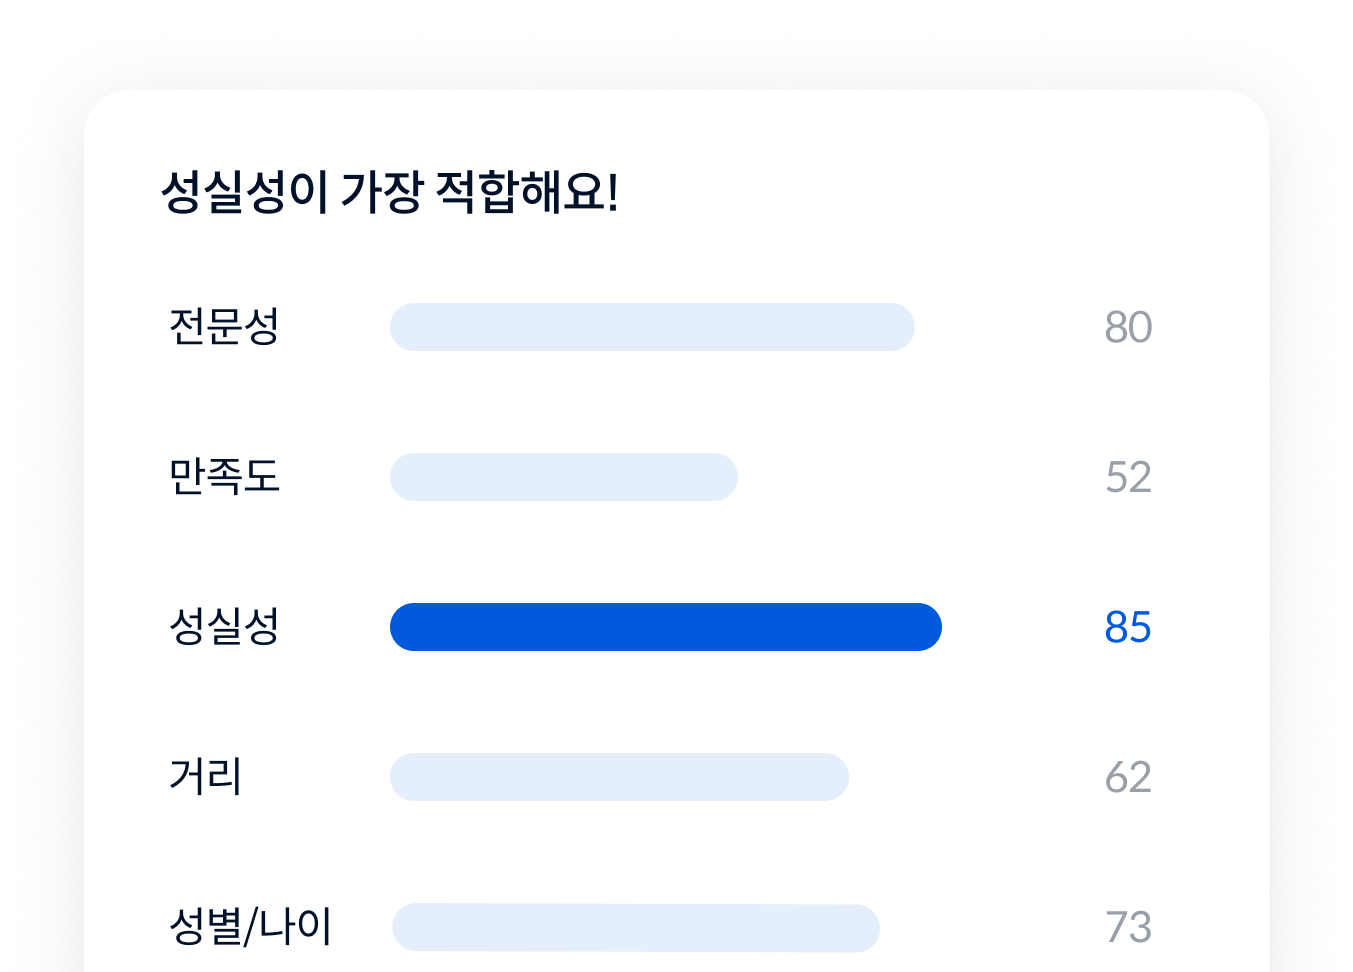Click the gray background outside the white card
This screenshot has height=972, width=1353.
(x=40, y=500)
